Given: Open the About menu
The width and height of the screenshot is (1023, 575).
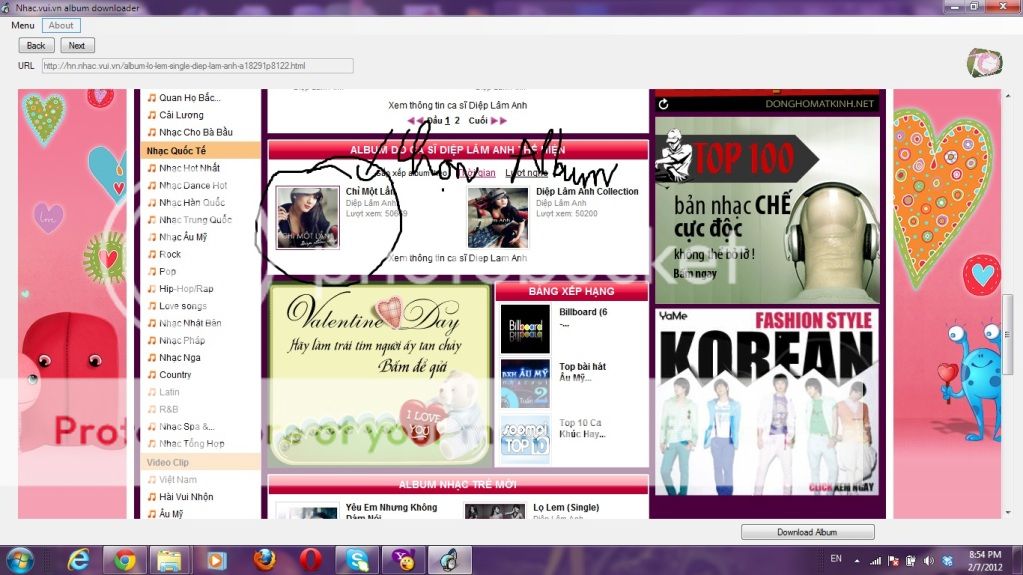Looking at the screenshot, I should click(x=61, y=25).
